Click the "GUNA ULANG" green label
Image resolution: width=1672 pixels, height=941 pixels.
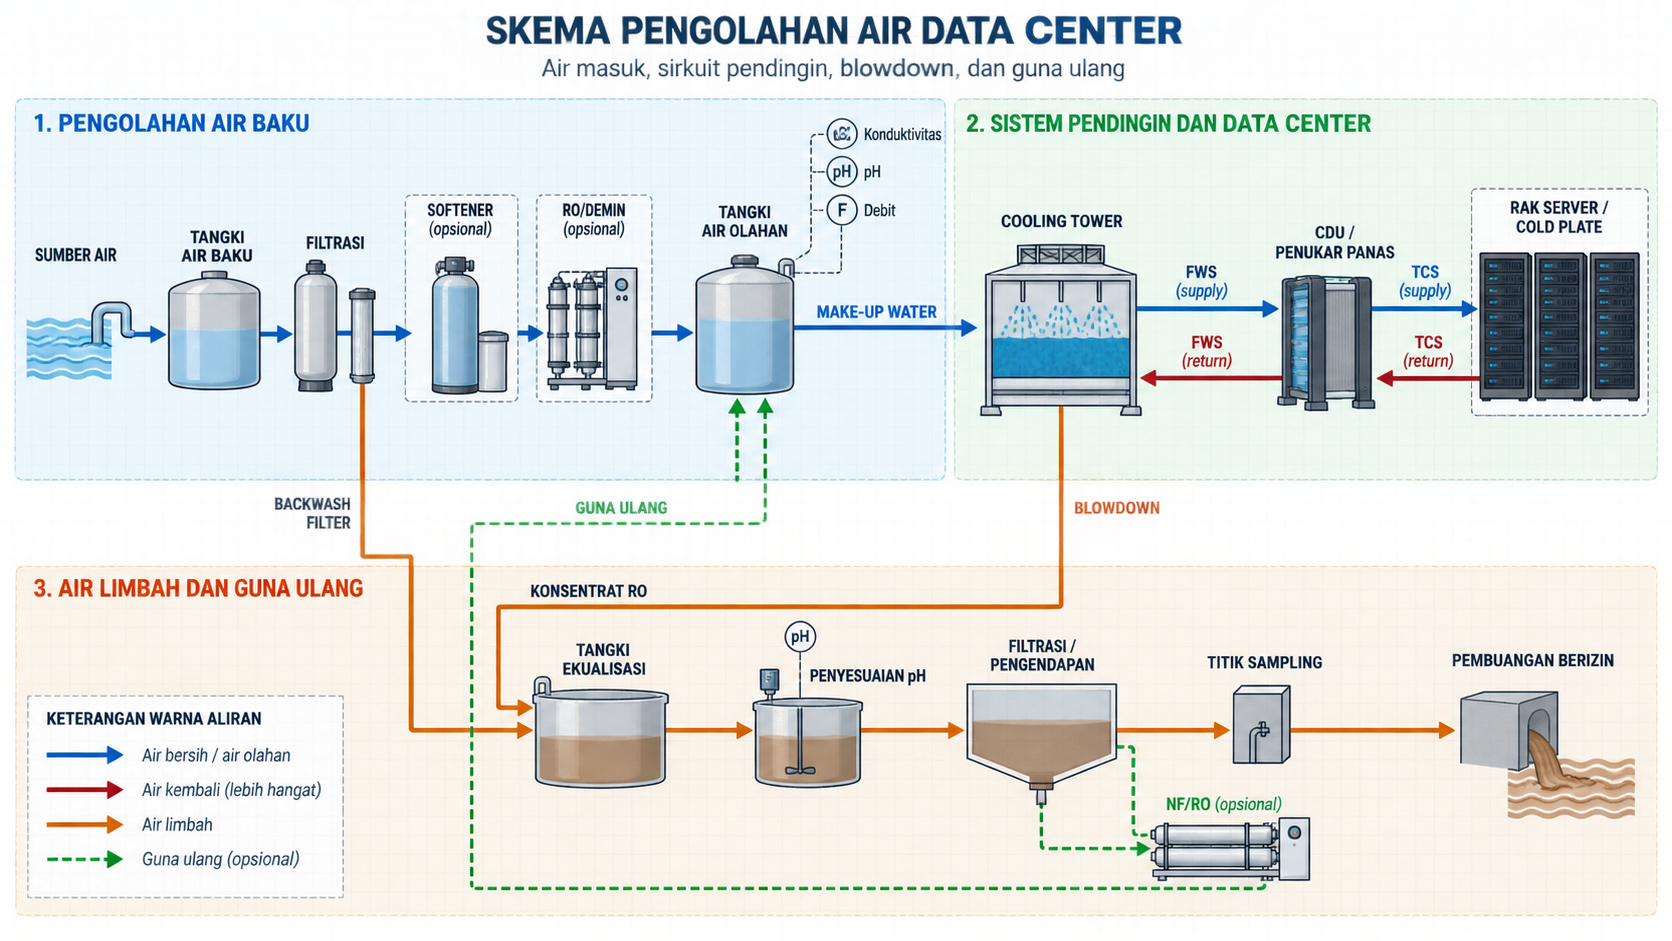[621, 508]
